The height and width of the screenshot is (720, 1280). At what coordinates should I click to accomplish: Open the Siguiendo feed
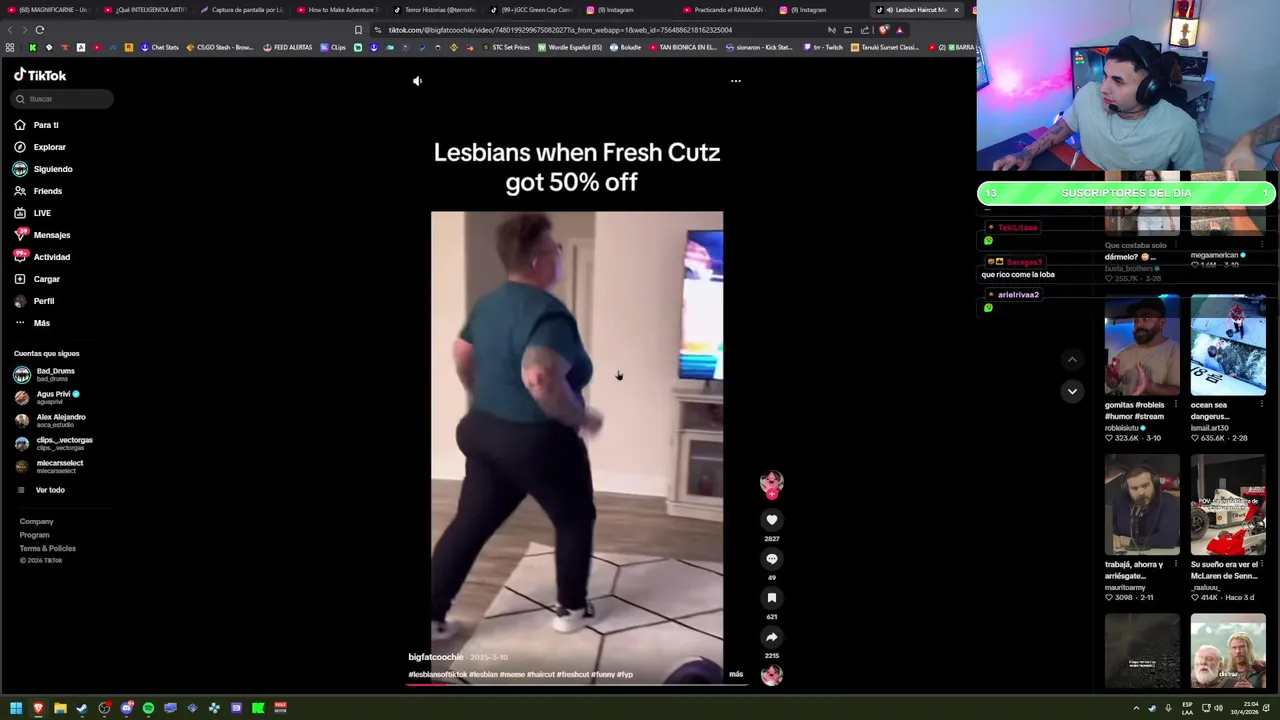(x=43, y=169)
